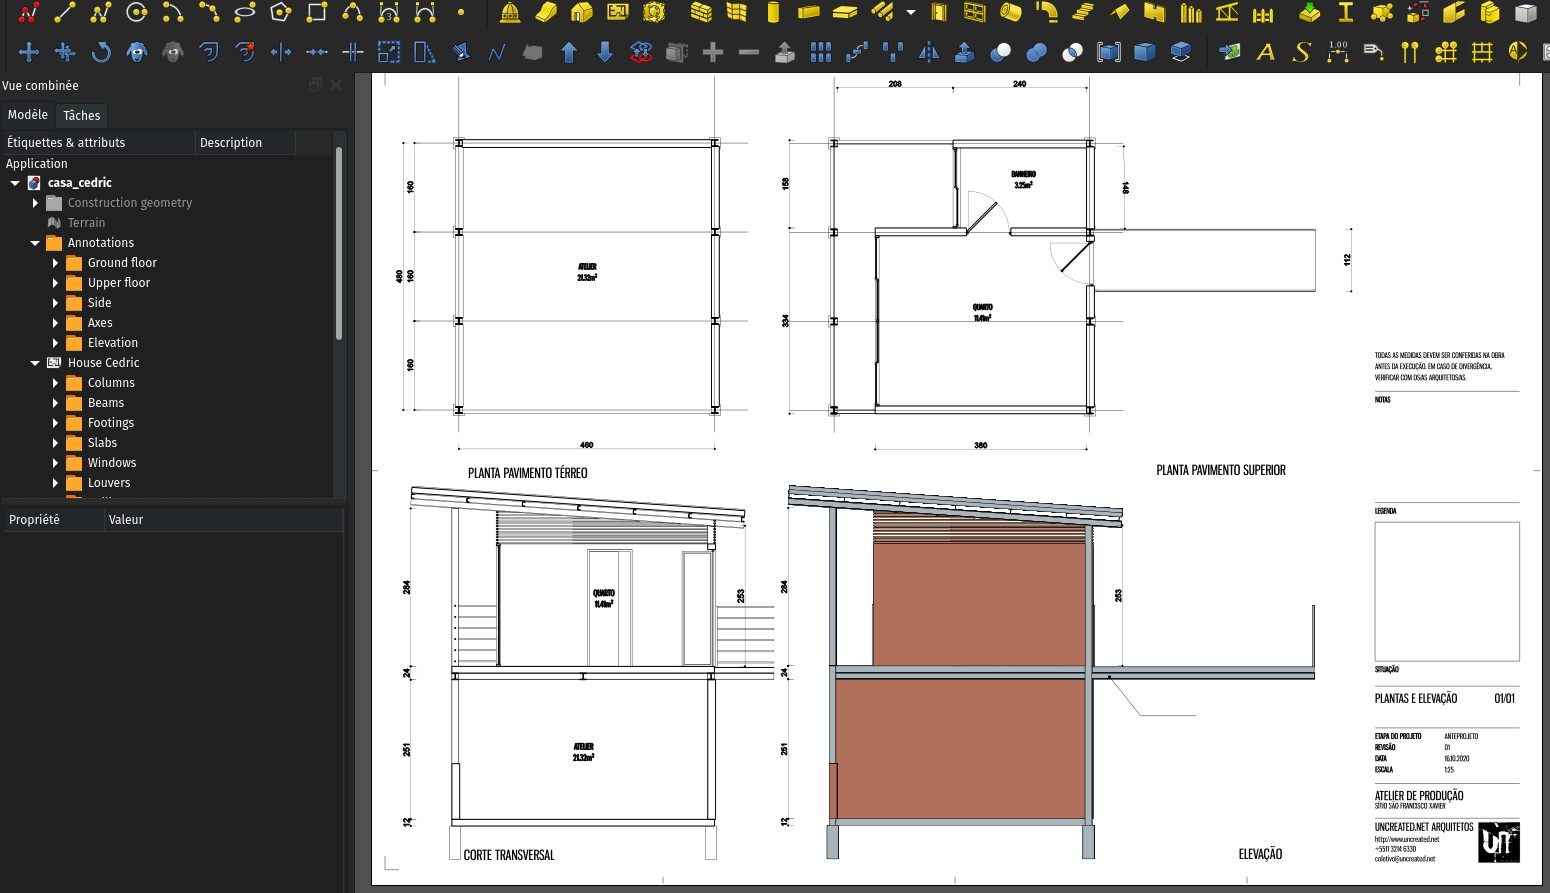This screenshot has height=893, width=1550.
Task: Select the Draft Arc tool
Action: coord(173,13)
